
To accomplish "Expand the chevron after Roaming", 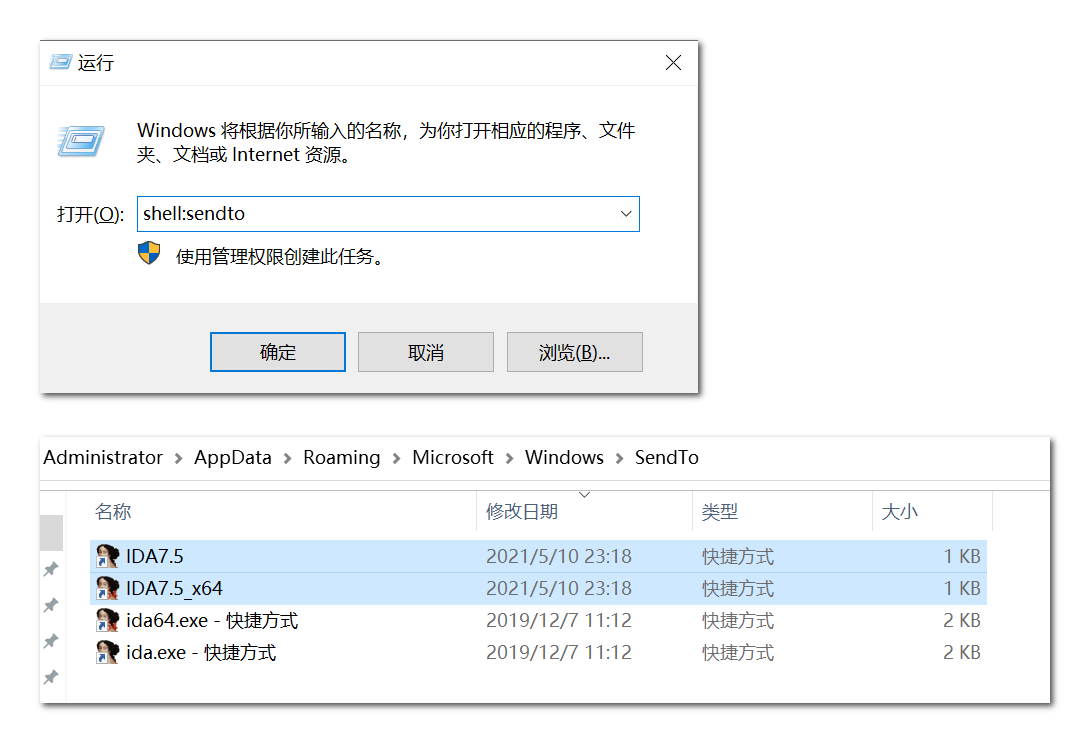I will point(397,458).
